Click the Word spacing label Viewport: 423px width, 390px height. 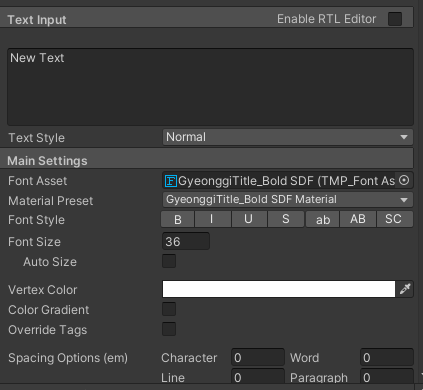point(304,358)
